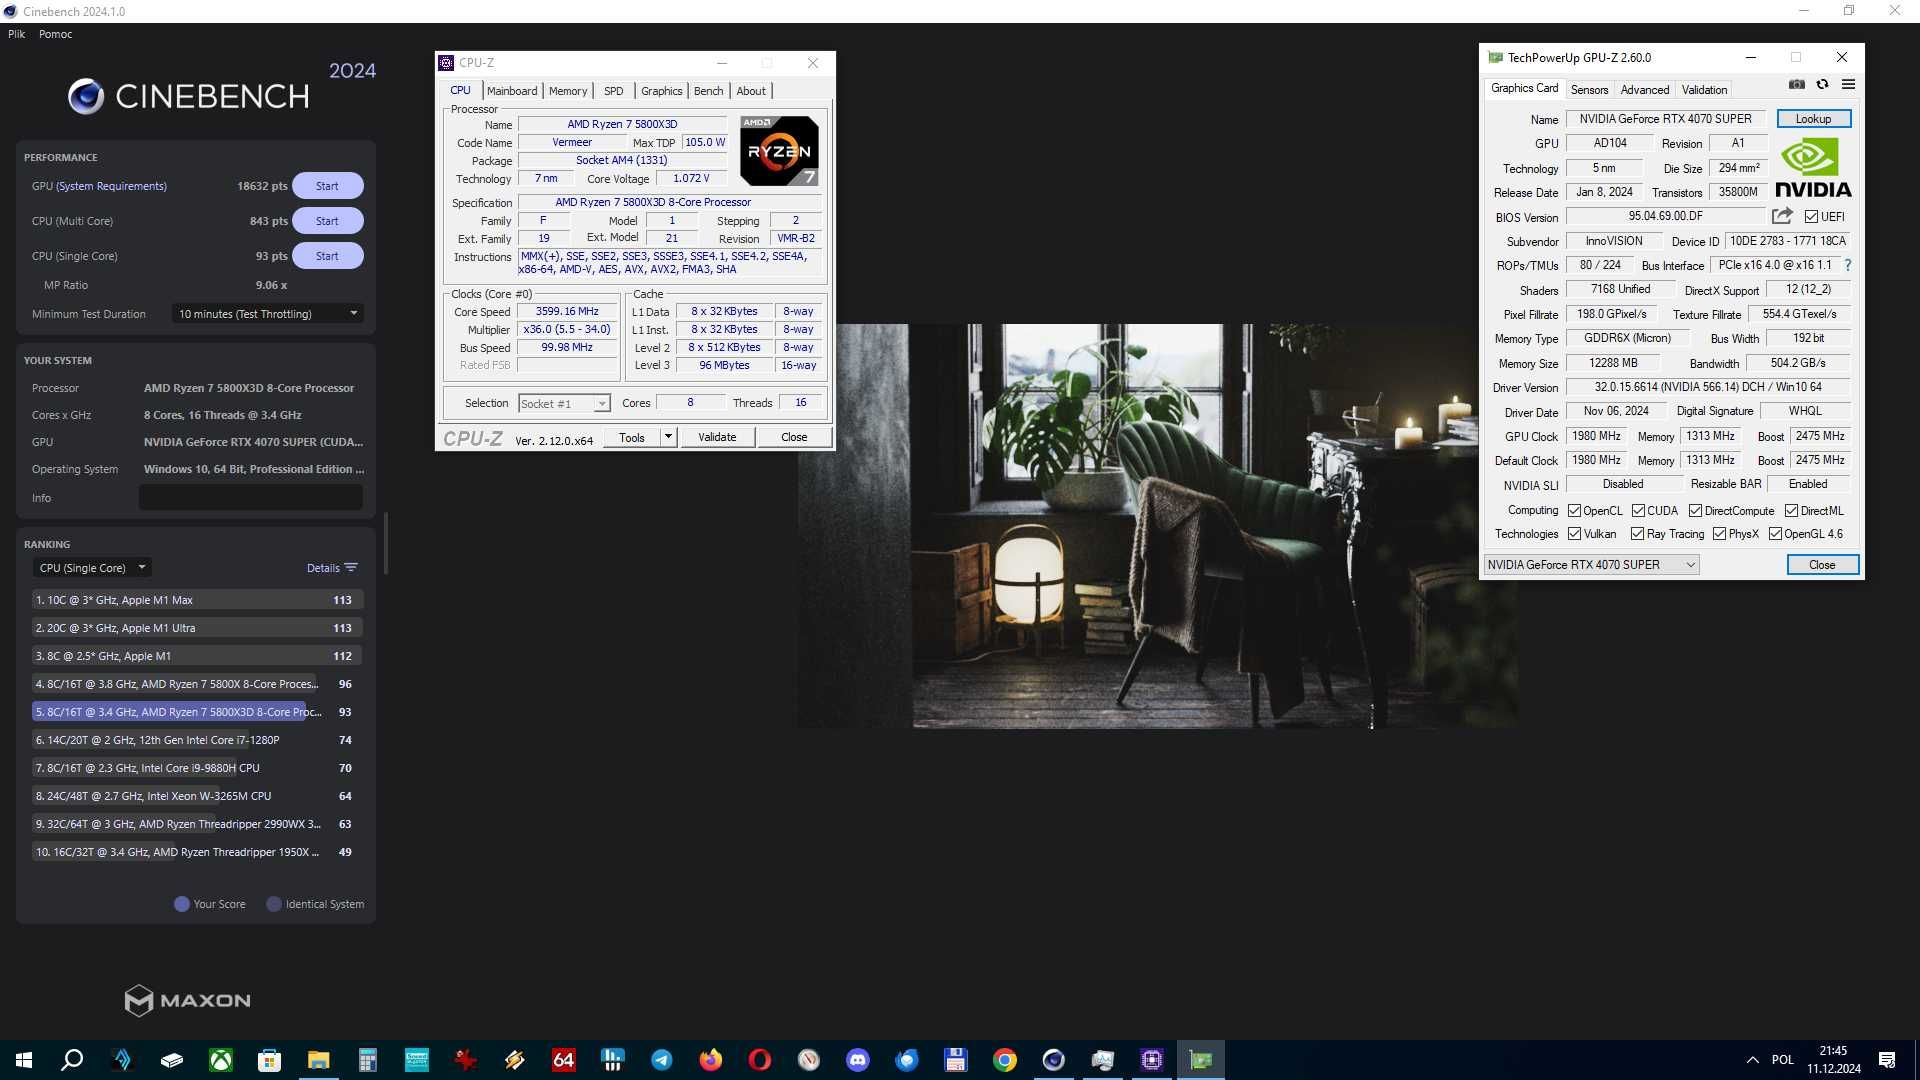
Task: Take a GPU-Z screenshot with the camera icon
Action: (1797, 84)
